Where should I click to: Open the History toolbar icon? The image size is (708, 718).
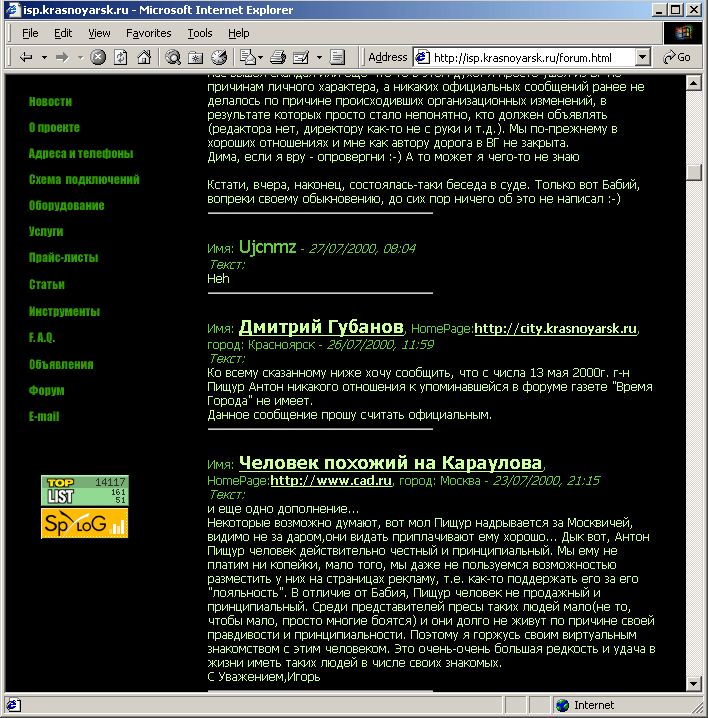pyautogui.click(x=219, y=57)
